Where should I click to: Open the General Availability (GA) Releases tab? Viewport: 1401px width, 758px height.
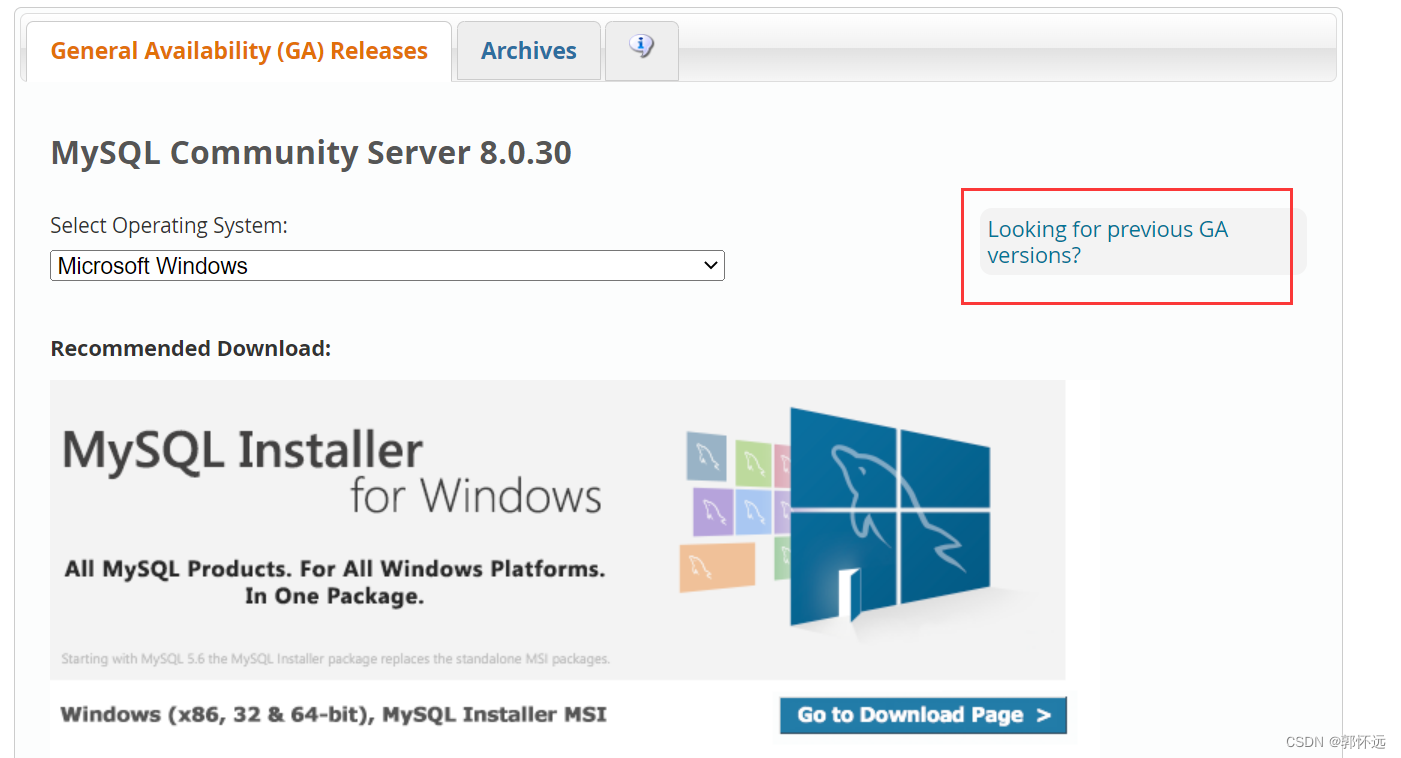point(238,51)
